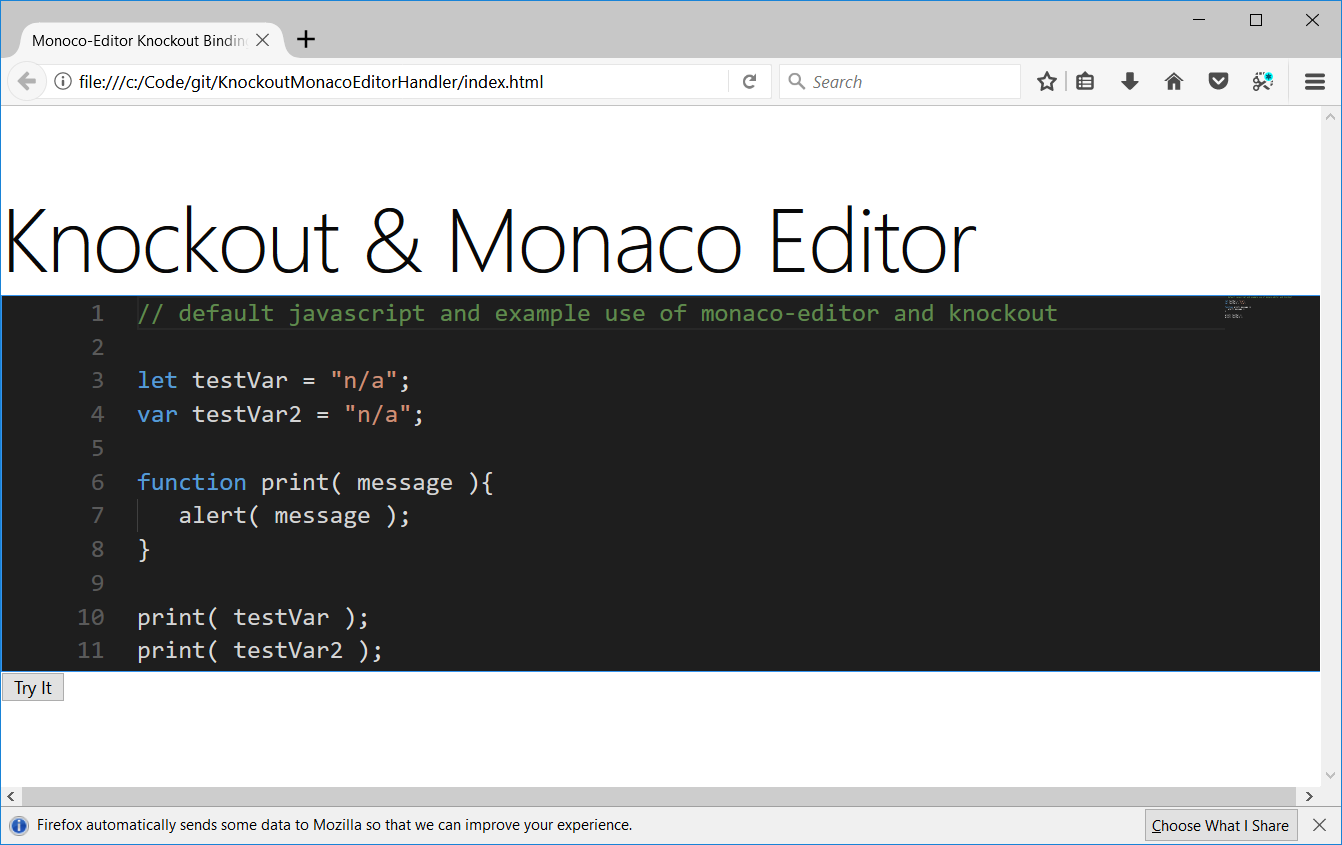The image size is (1342, 845).
Task: Maximize the Firefox window
Action: [1256, 20]
